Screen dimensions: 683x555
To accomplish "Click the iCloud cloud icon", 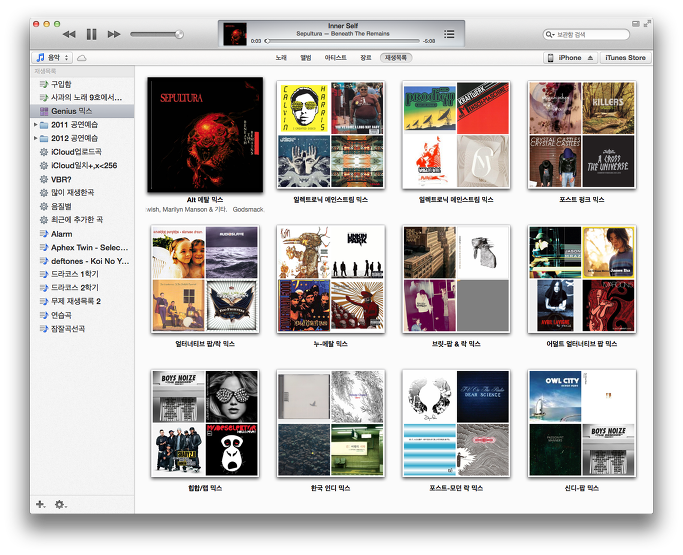I will [x=81, y=58].
